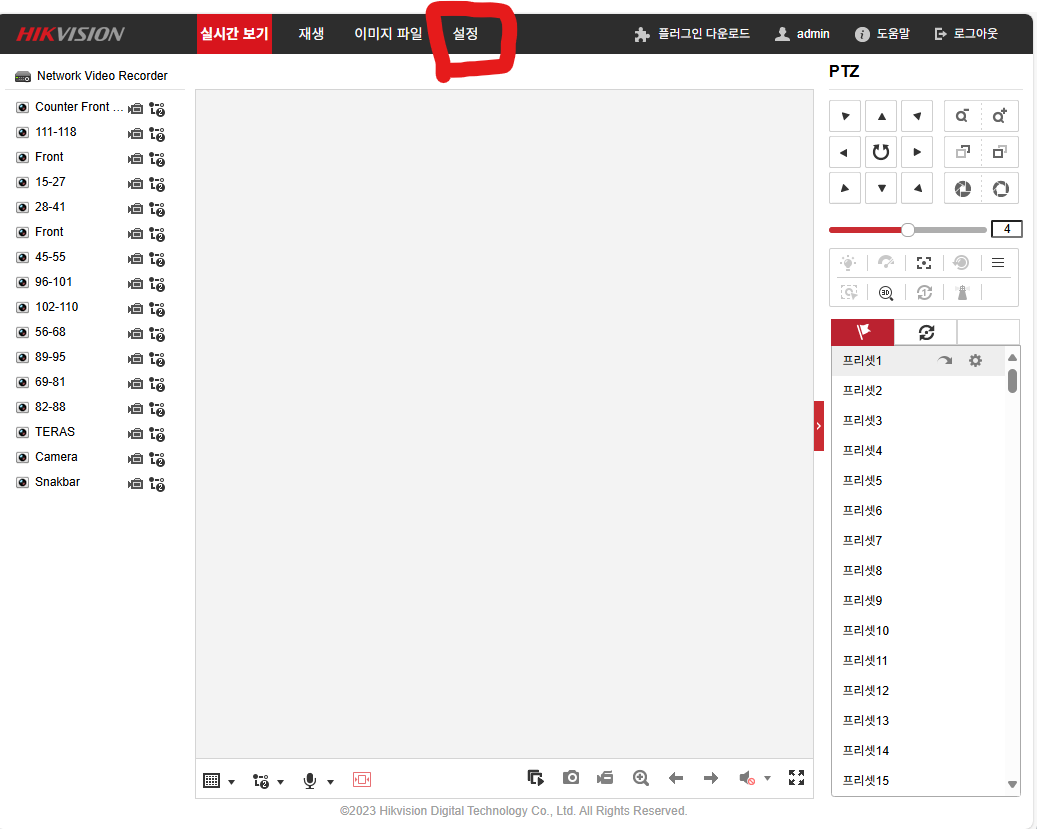Pan PTZ camera up
This screenshot has width=1037, height=829.
pos(882,116)
